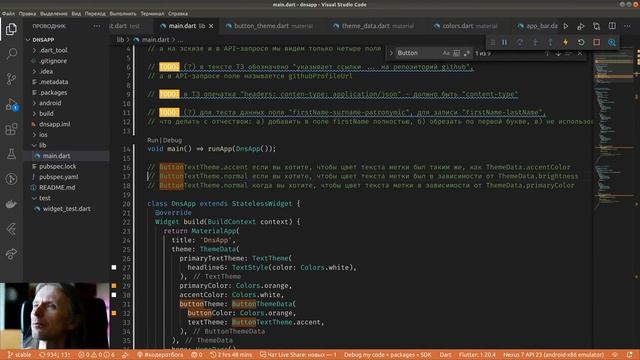Viewport: 640px width, 360px height.
Task: Open Source Control view in activity bar
Action: (x=11, y=79)
